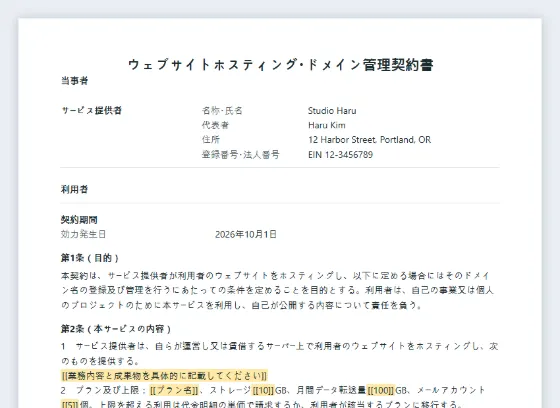Select the address 12 Harbor Street, Portland, OR
560x408 pixels.
click(x=369, y=140)
